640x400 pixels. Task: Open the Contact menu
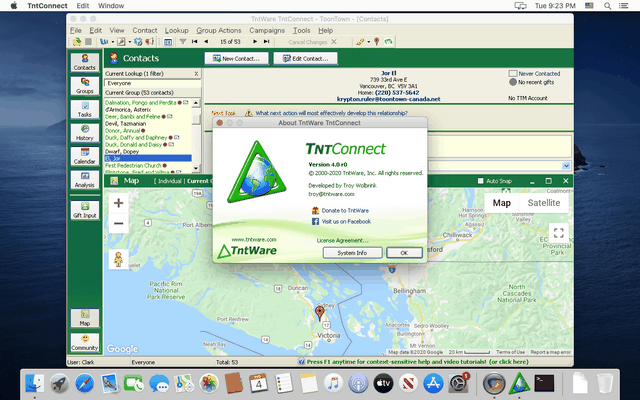(144, 30)
